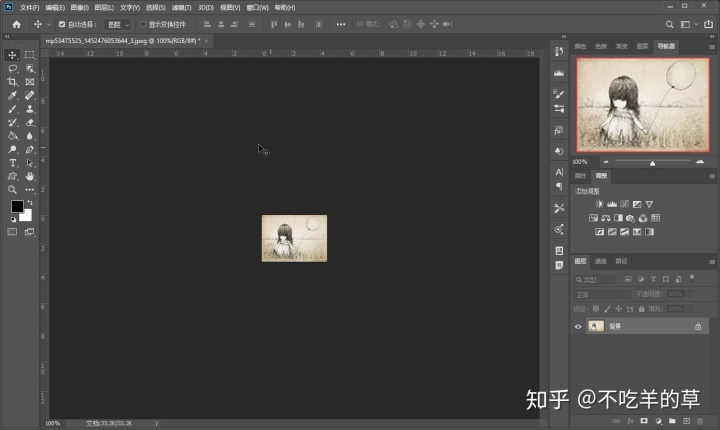Add layer mask icon

[644, 421]
